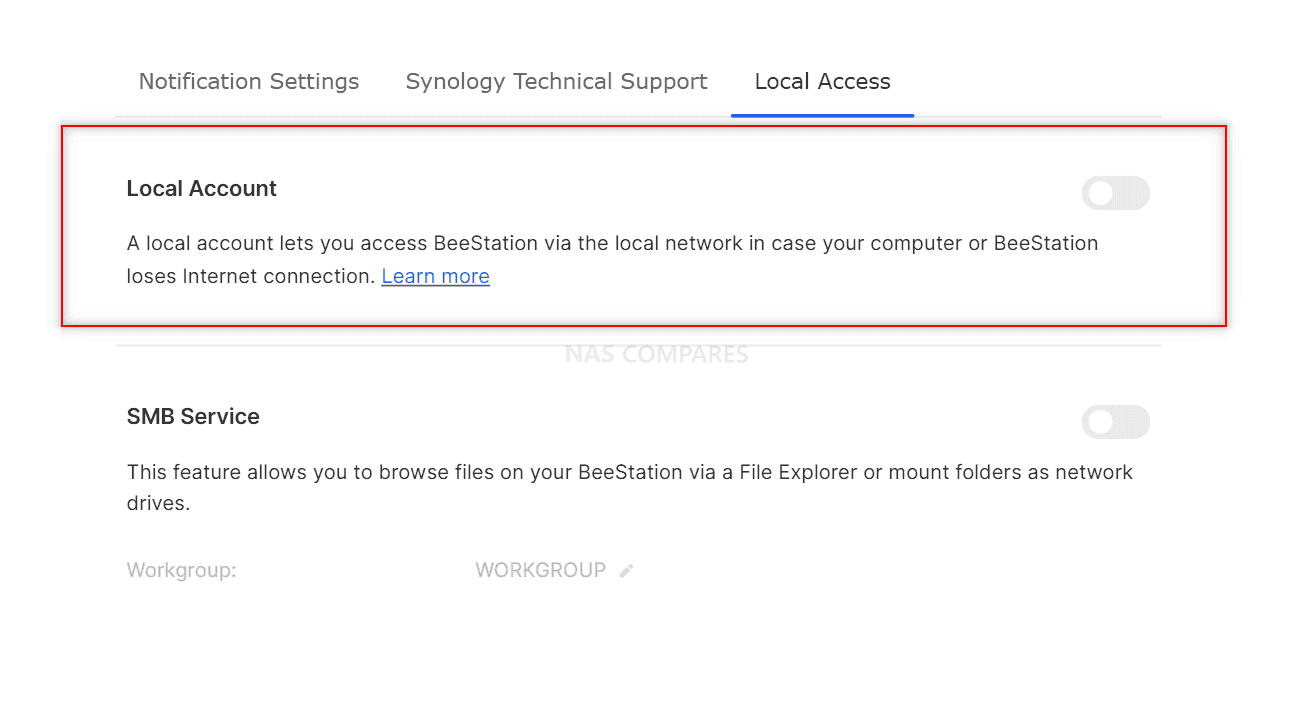Select the edit icon for the workgroup name
The image size is (1303, 705).
[627, 569]
